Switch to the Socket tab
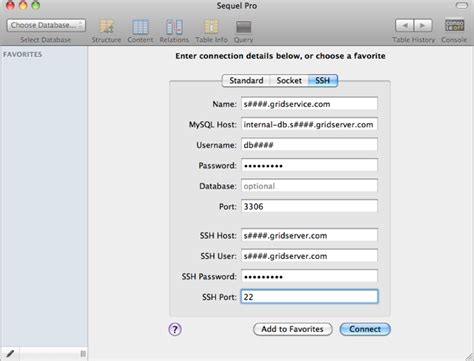This screenshot has width=474, height=361. coord(289,81)
